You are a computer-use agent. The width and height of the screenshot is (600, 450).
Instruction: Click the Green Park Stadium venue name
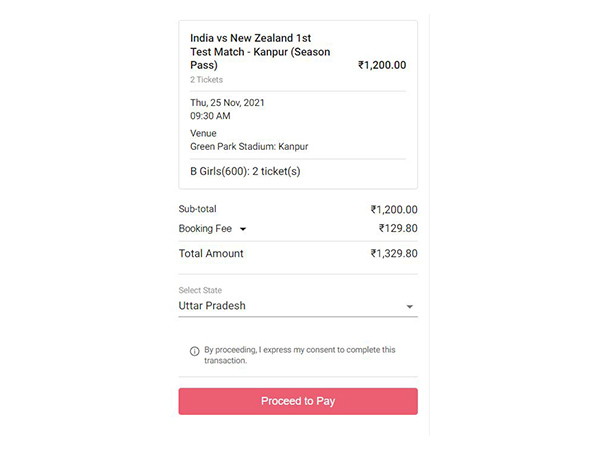(x=249, y=146)
